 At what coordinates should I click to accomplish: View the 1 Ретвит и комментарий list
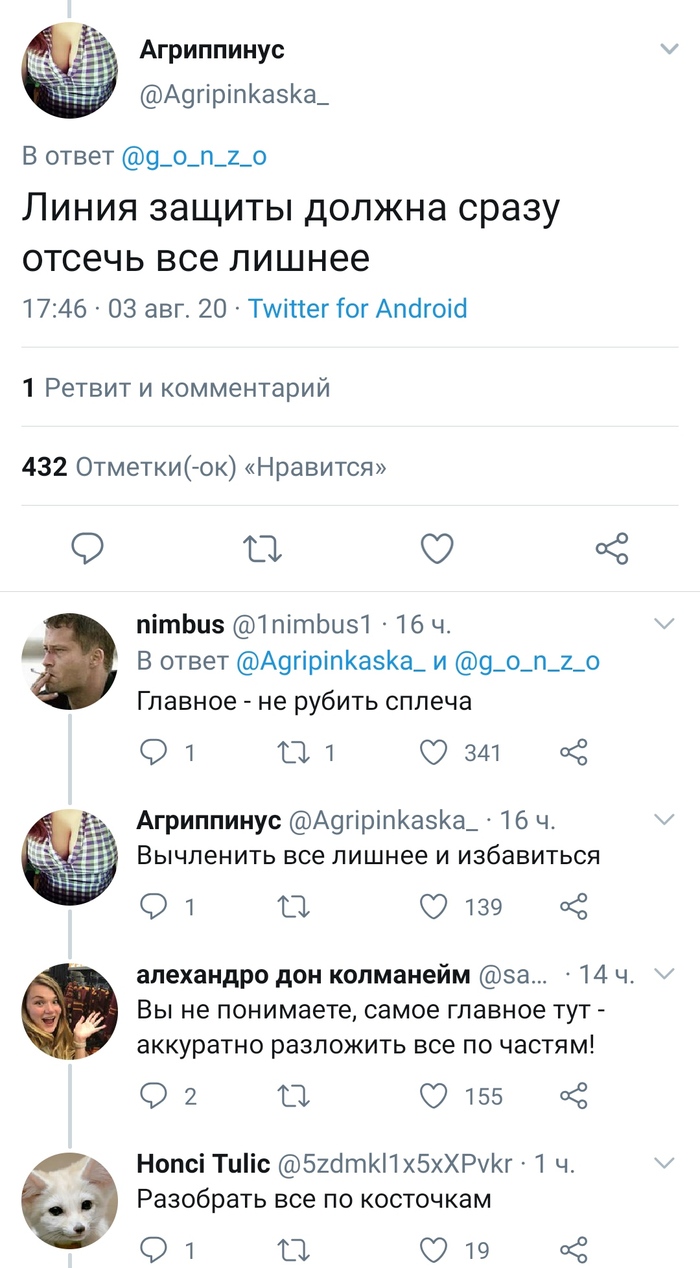click(x=176, y=387)
